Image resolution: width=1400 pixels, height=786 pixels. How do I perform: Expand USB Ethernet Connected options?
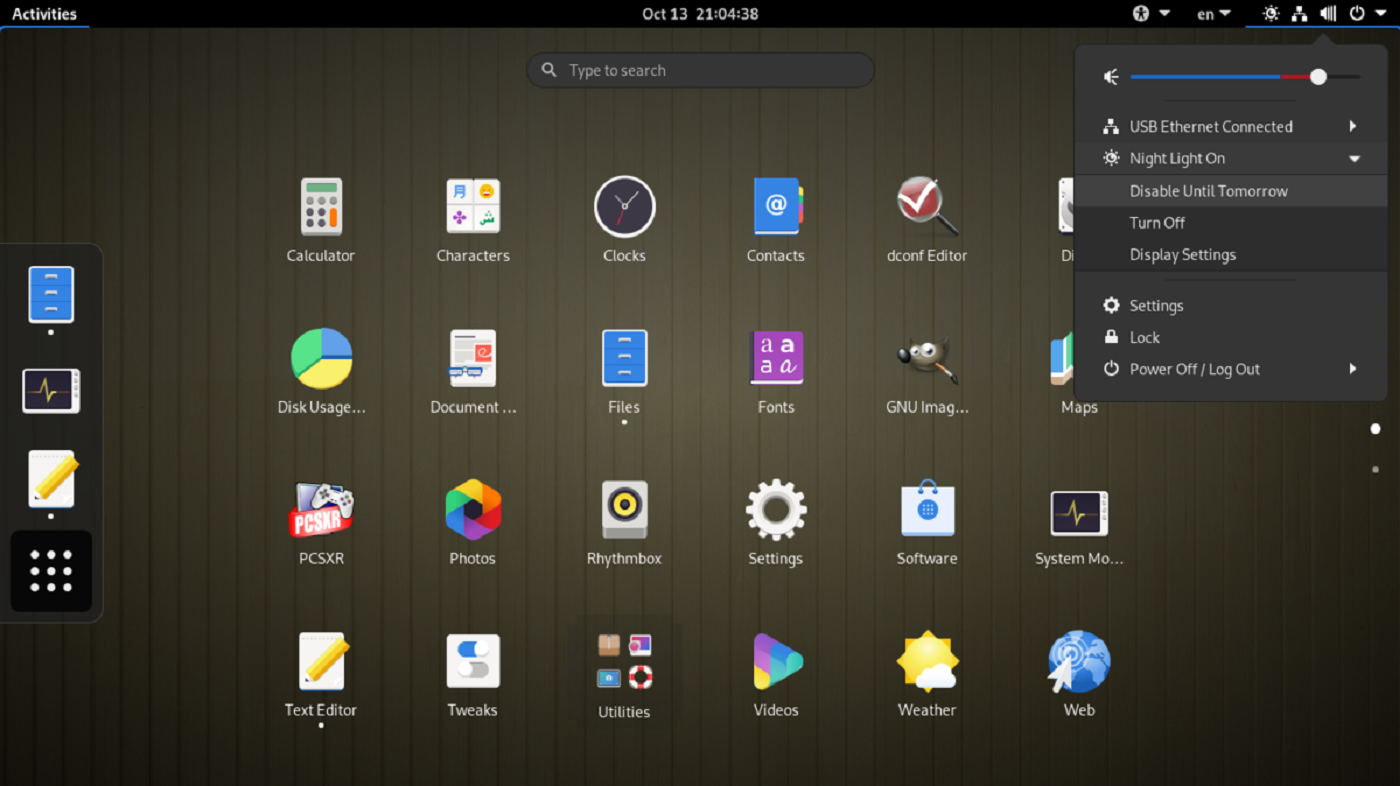1353,126
